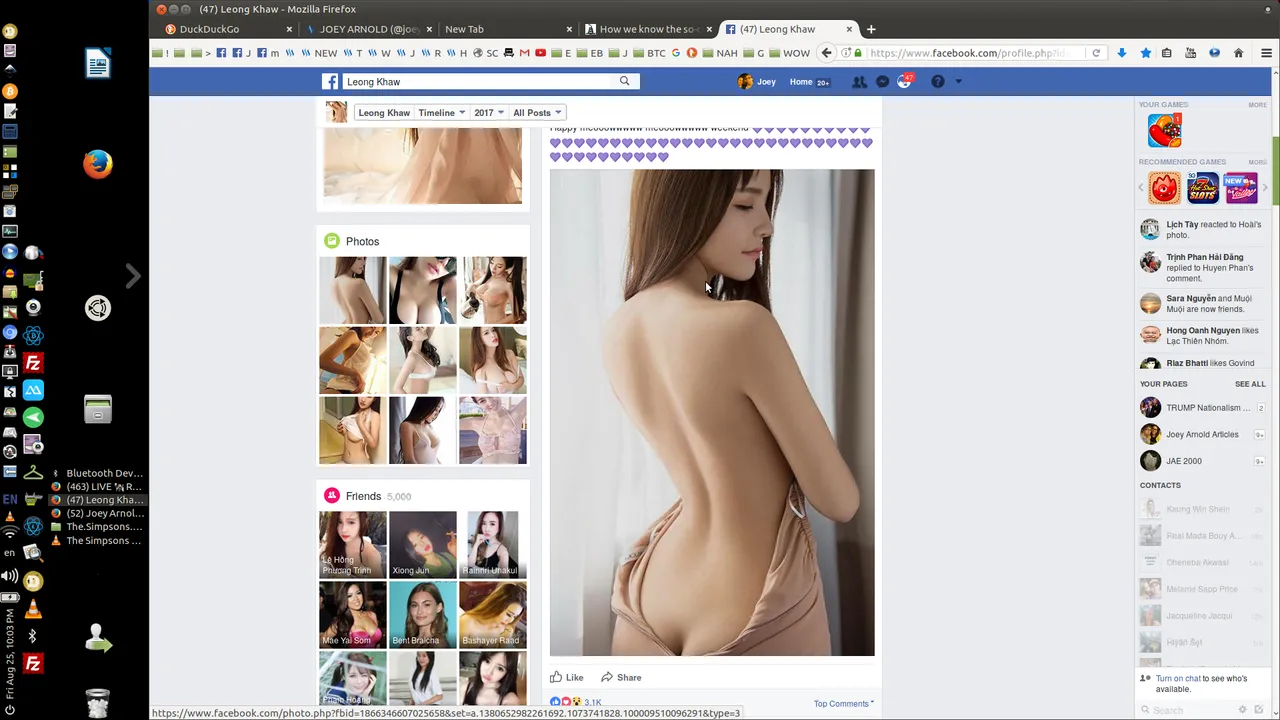
Task: Open YouTube bookmark icon in bookmarks bar
Action: (540, 53)
